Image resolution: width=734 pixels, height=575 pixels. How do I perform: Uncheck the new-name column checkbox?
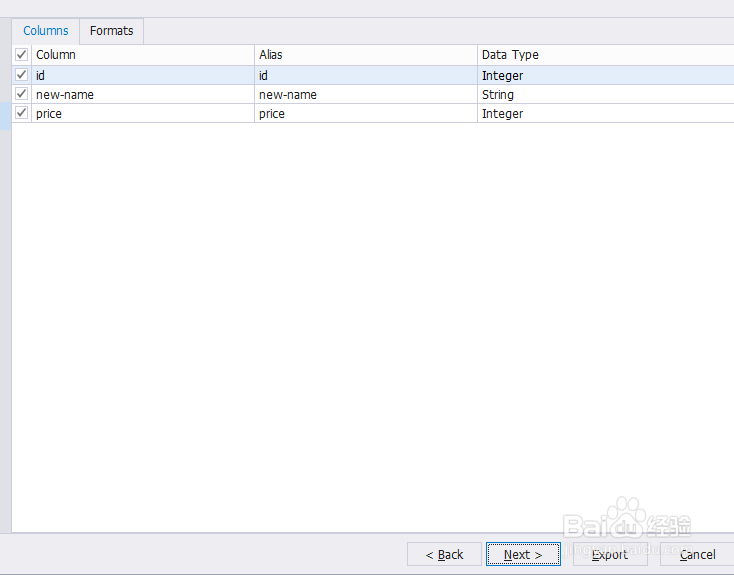coord(22,94)
